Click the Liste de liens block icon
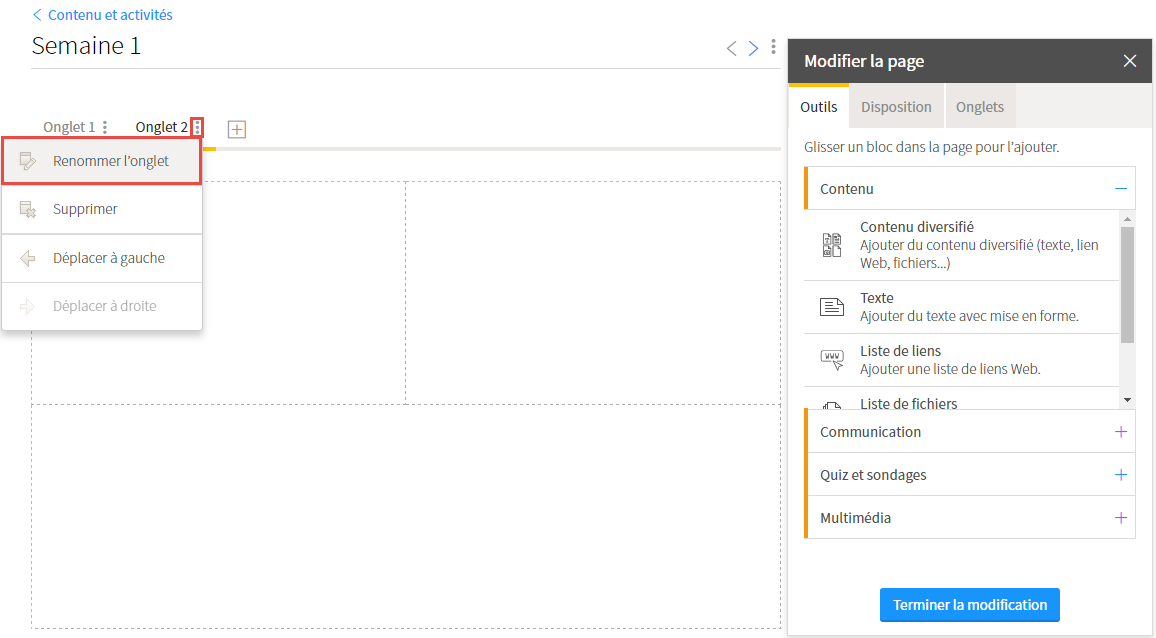The width and height of the screenshot is (1156, 638). pyautogui.click(x=832, y=360)
